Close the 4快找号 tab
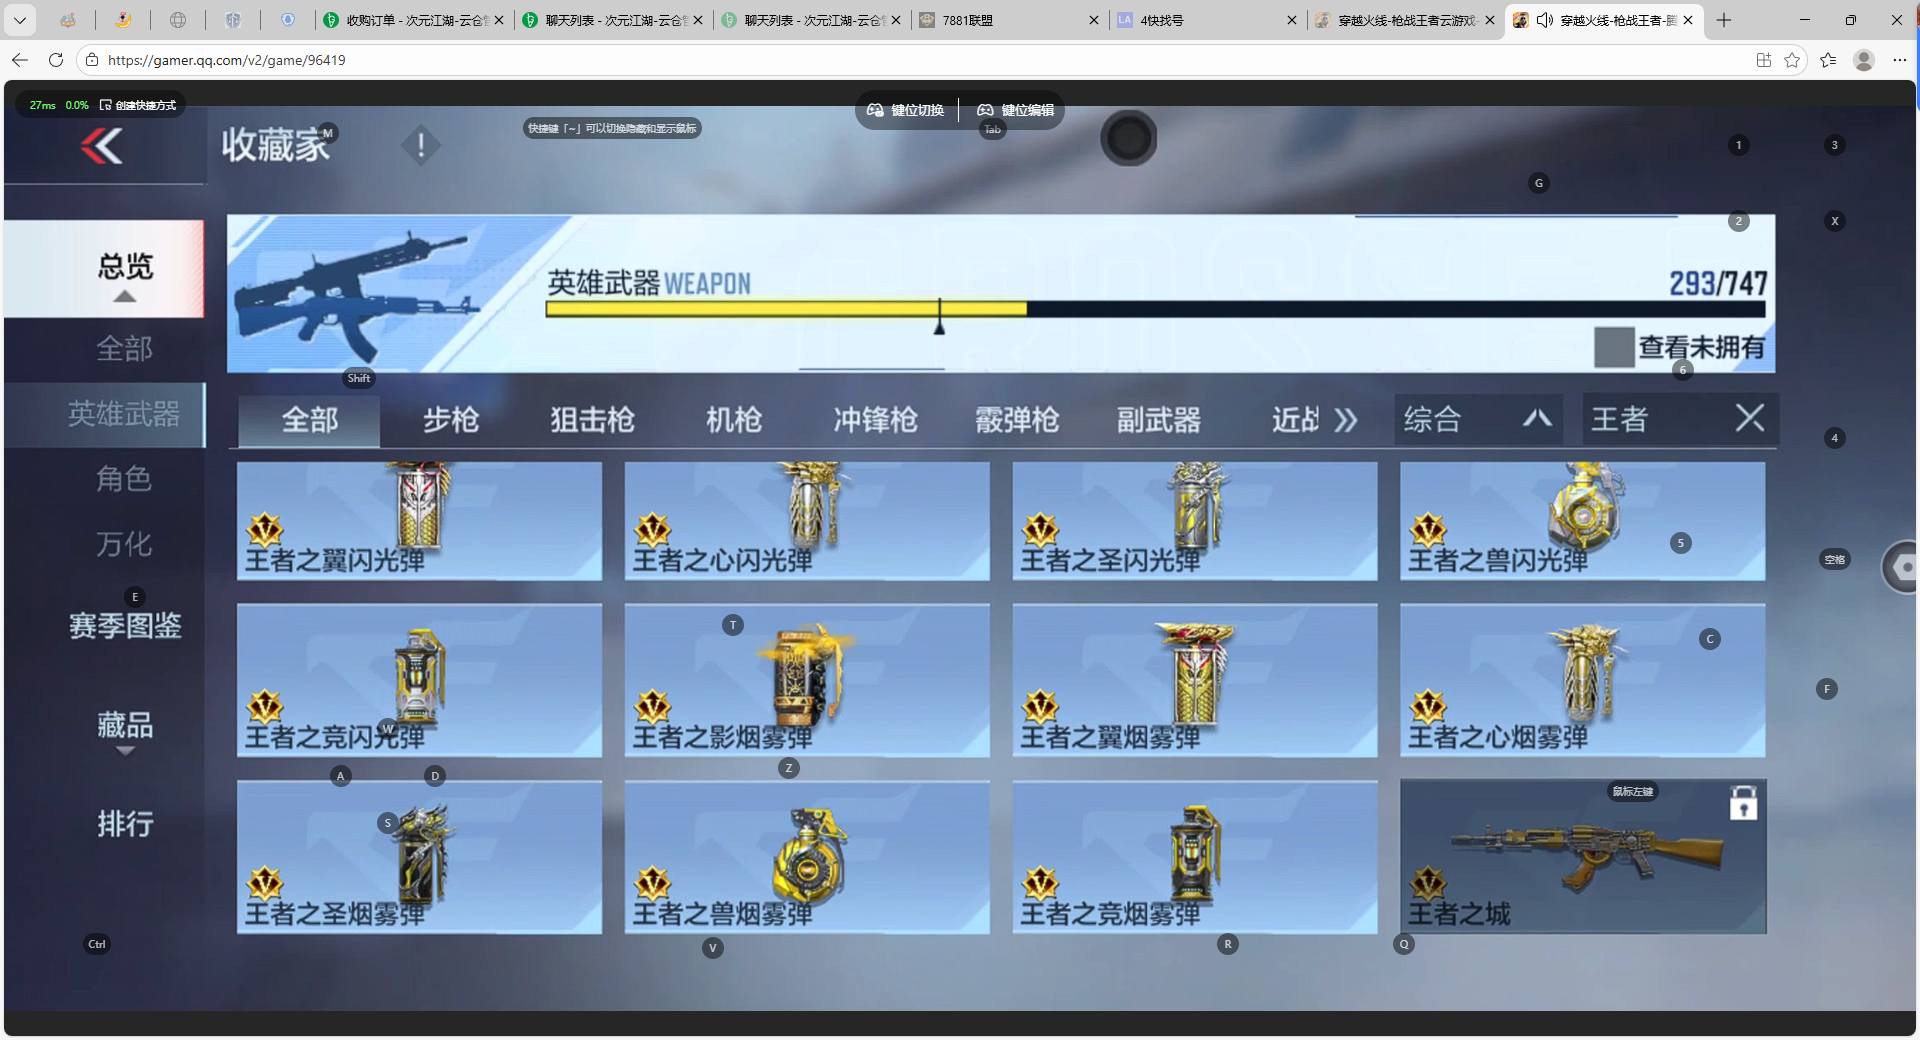Viewport: 1920px width, 1040px height. coord(1291,20)
